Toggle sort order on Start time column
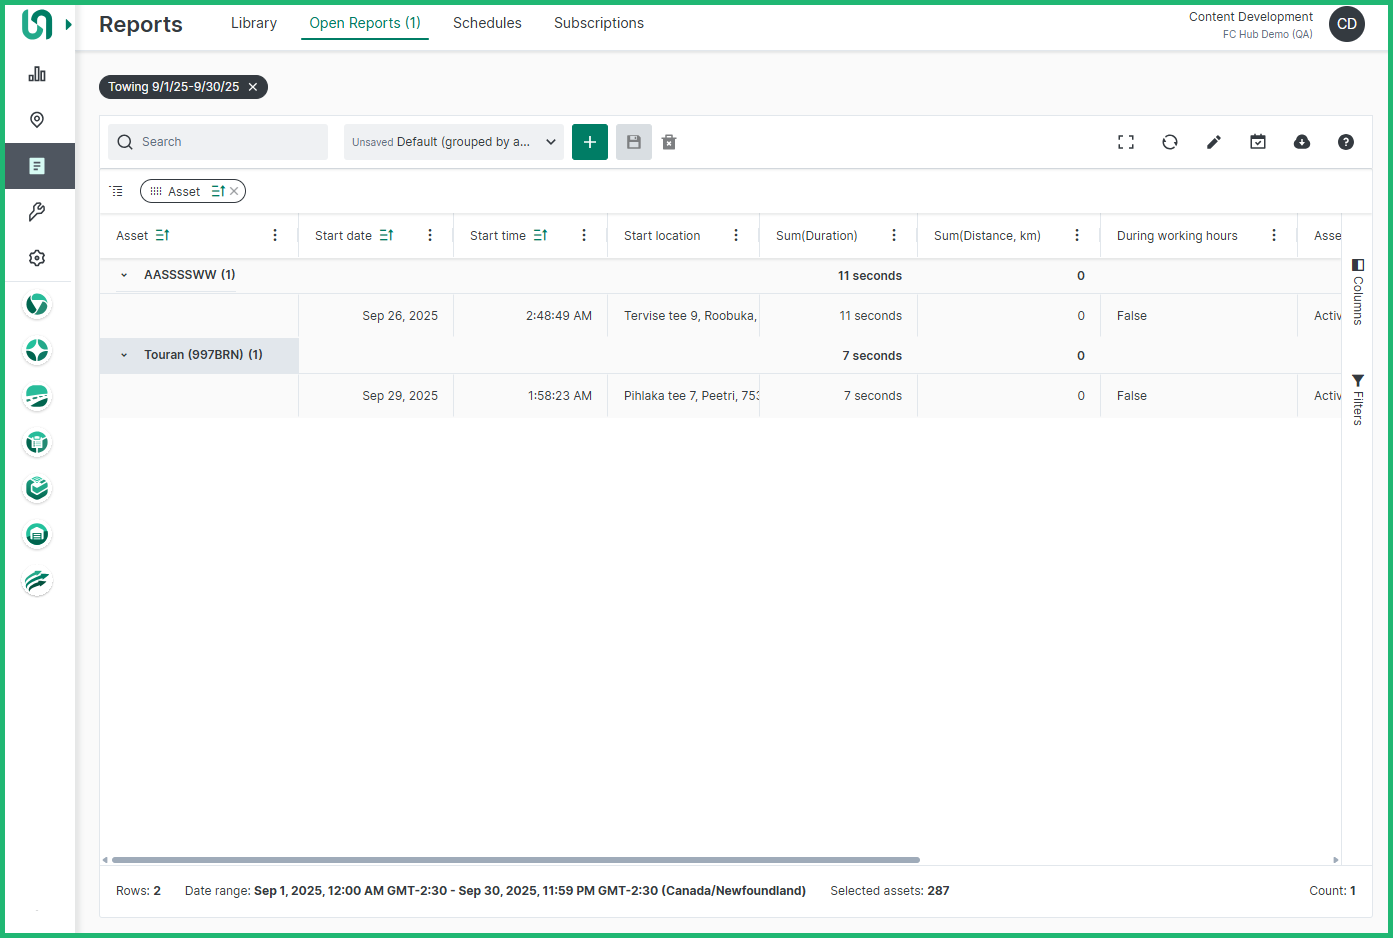The height and width of the screenshot is (938, 1393). click(540, 235)
